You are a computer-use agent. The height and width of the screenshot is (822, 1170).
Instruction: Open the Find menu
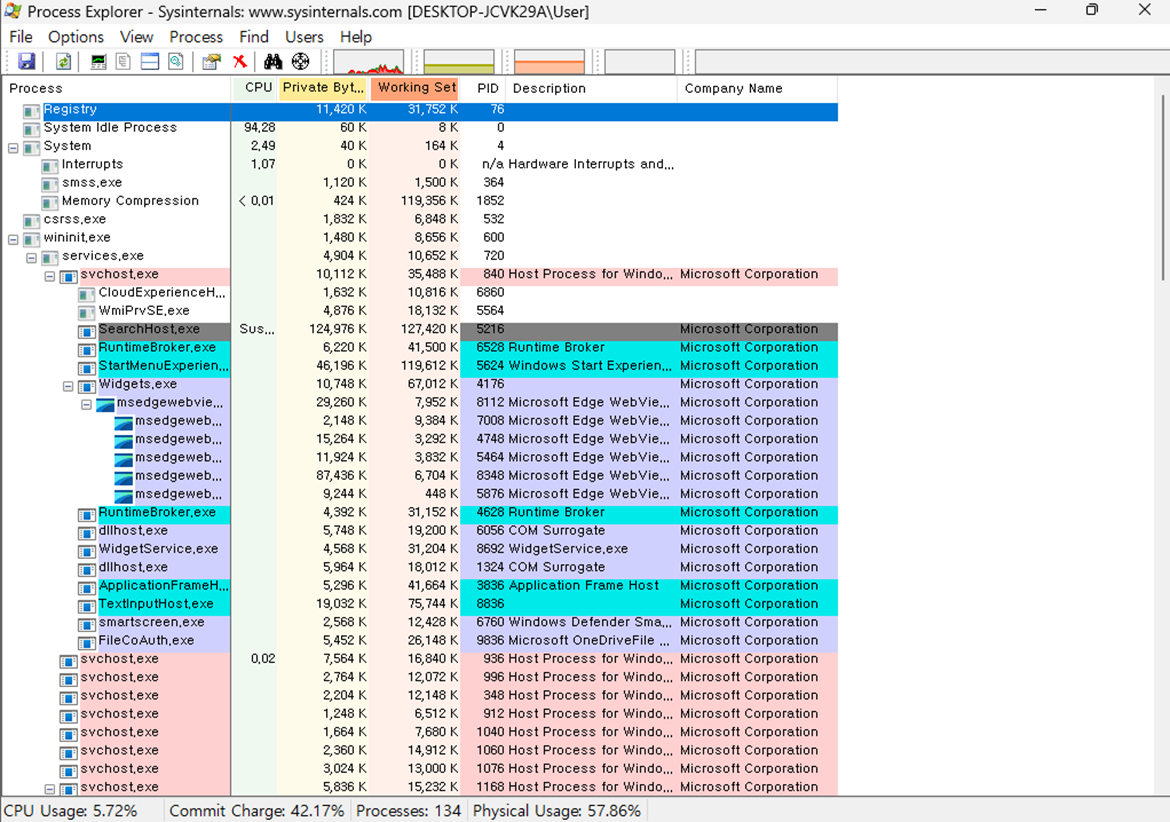pyautogui.click(x=254, y=37)
